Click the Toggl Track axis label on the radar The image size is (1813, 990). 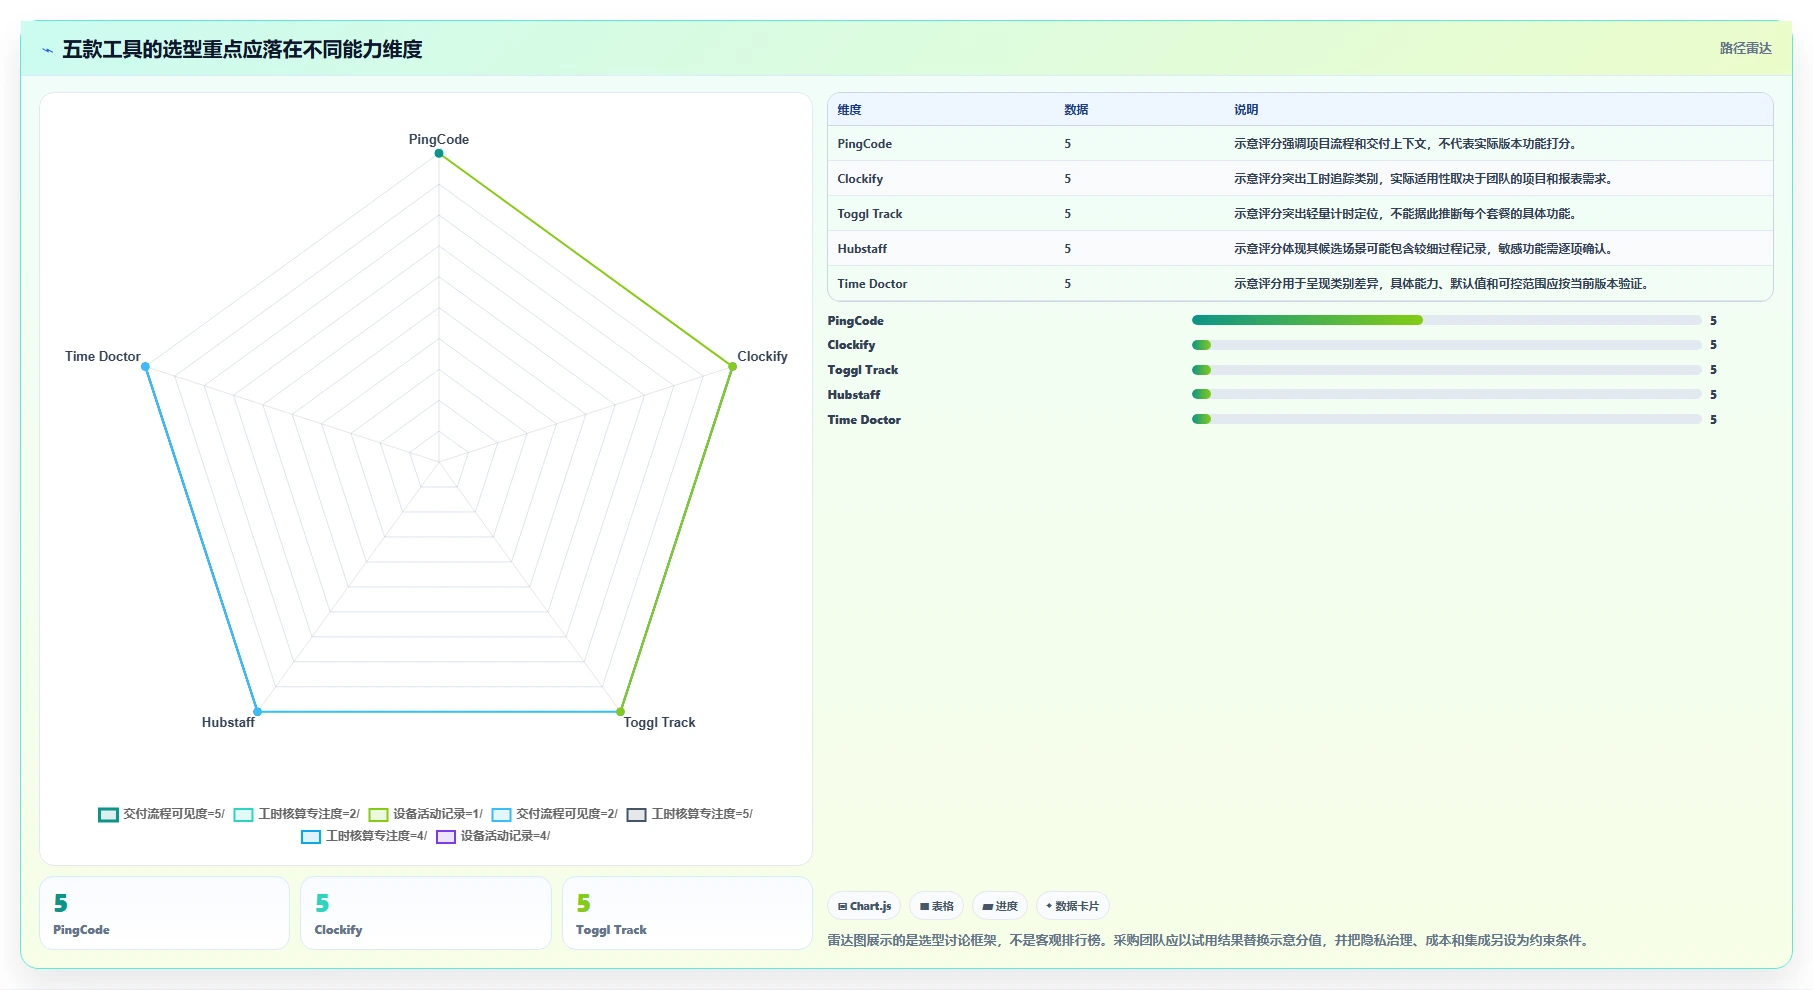659,722
